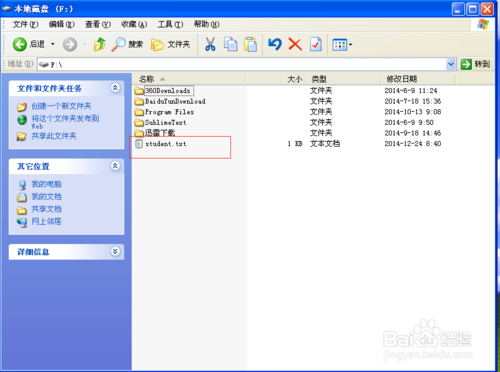Toggle the Folders (文件夹) pane button
Screen dimensions: 500x372
click(170, 44)
